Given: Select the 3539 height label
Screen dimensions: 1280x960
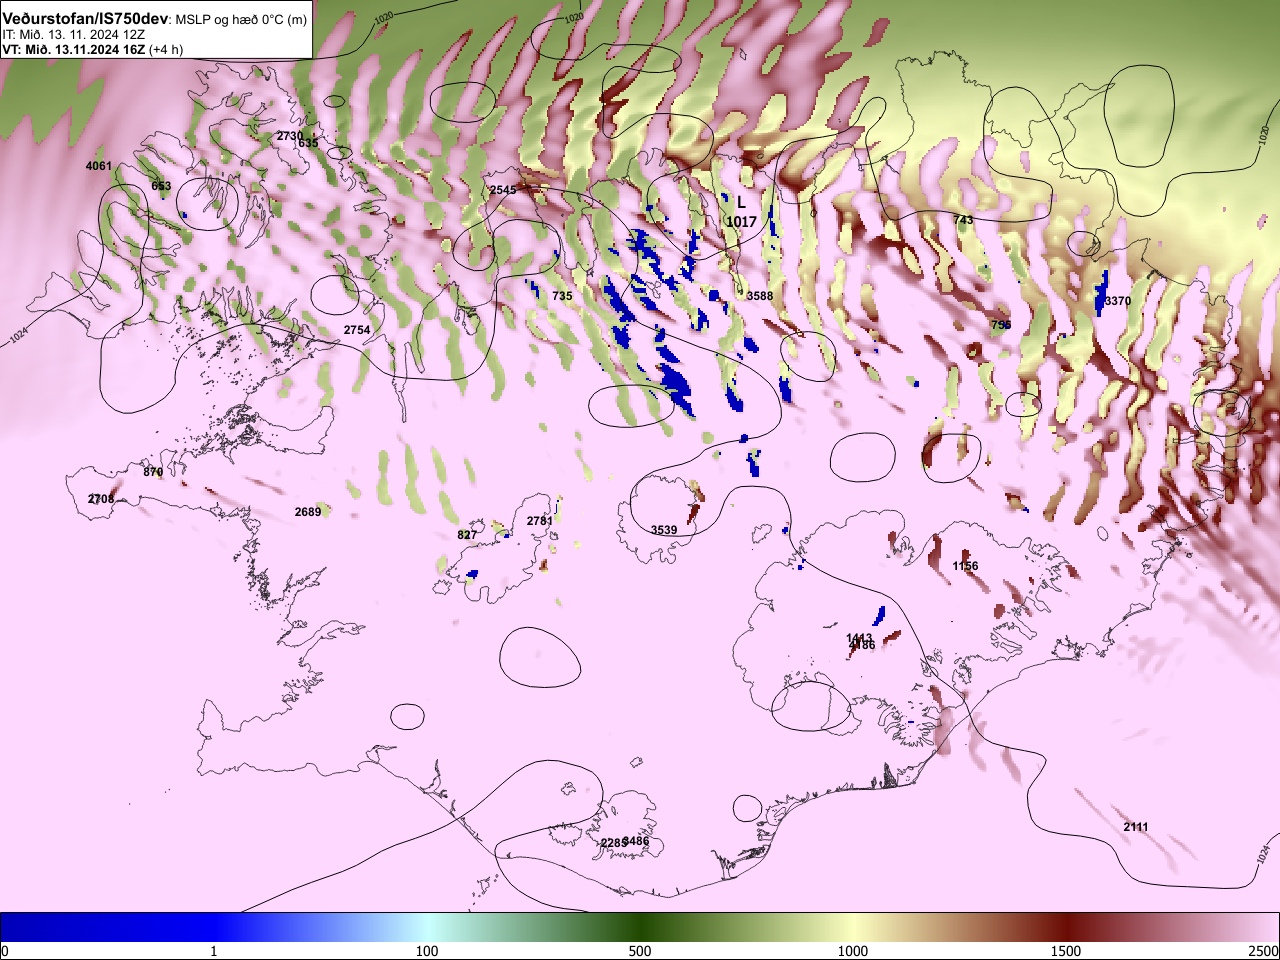Looking at the screenshot, I should click(x=664, y=530).
